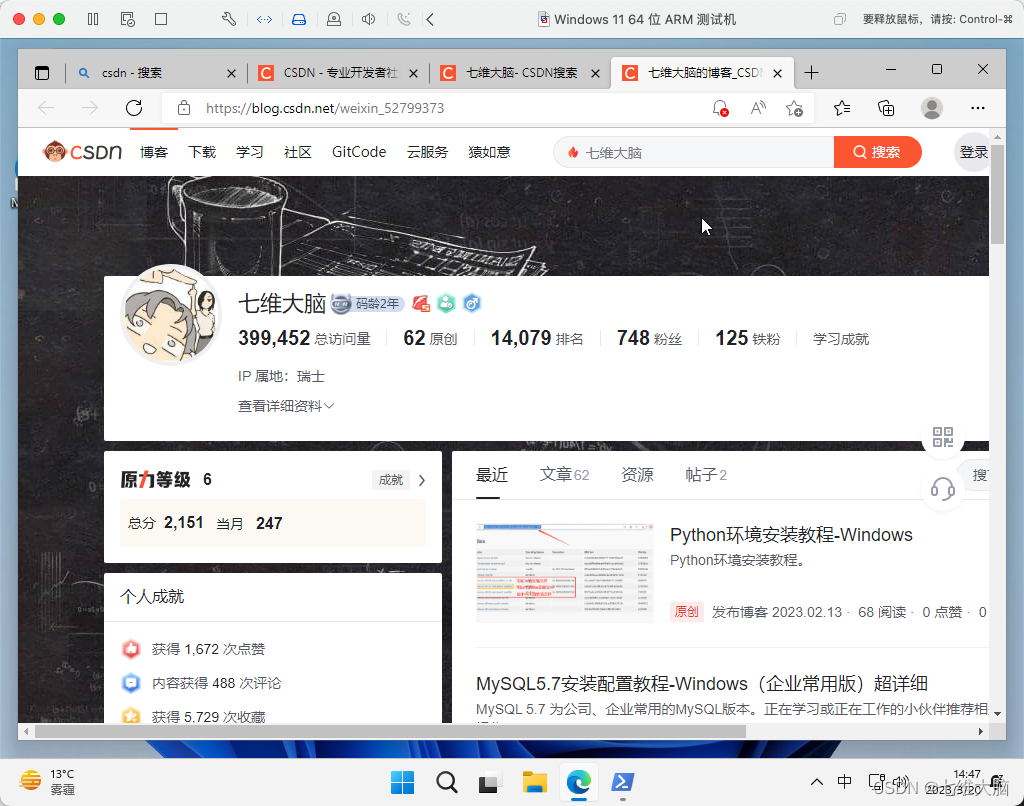The height and width of the screenshot is (806, 1024).
Task: Click the VM disk drive icon in toolbar
Action: pos(298,19)
